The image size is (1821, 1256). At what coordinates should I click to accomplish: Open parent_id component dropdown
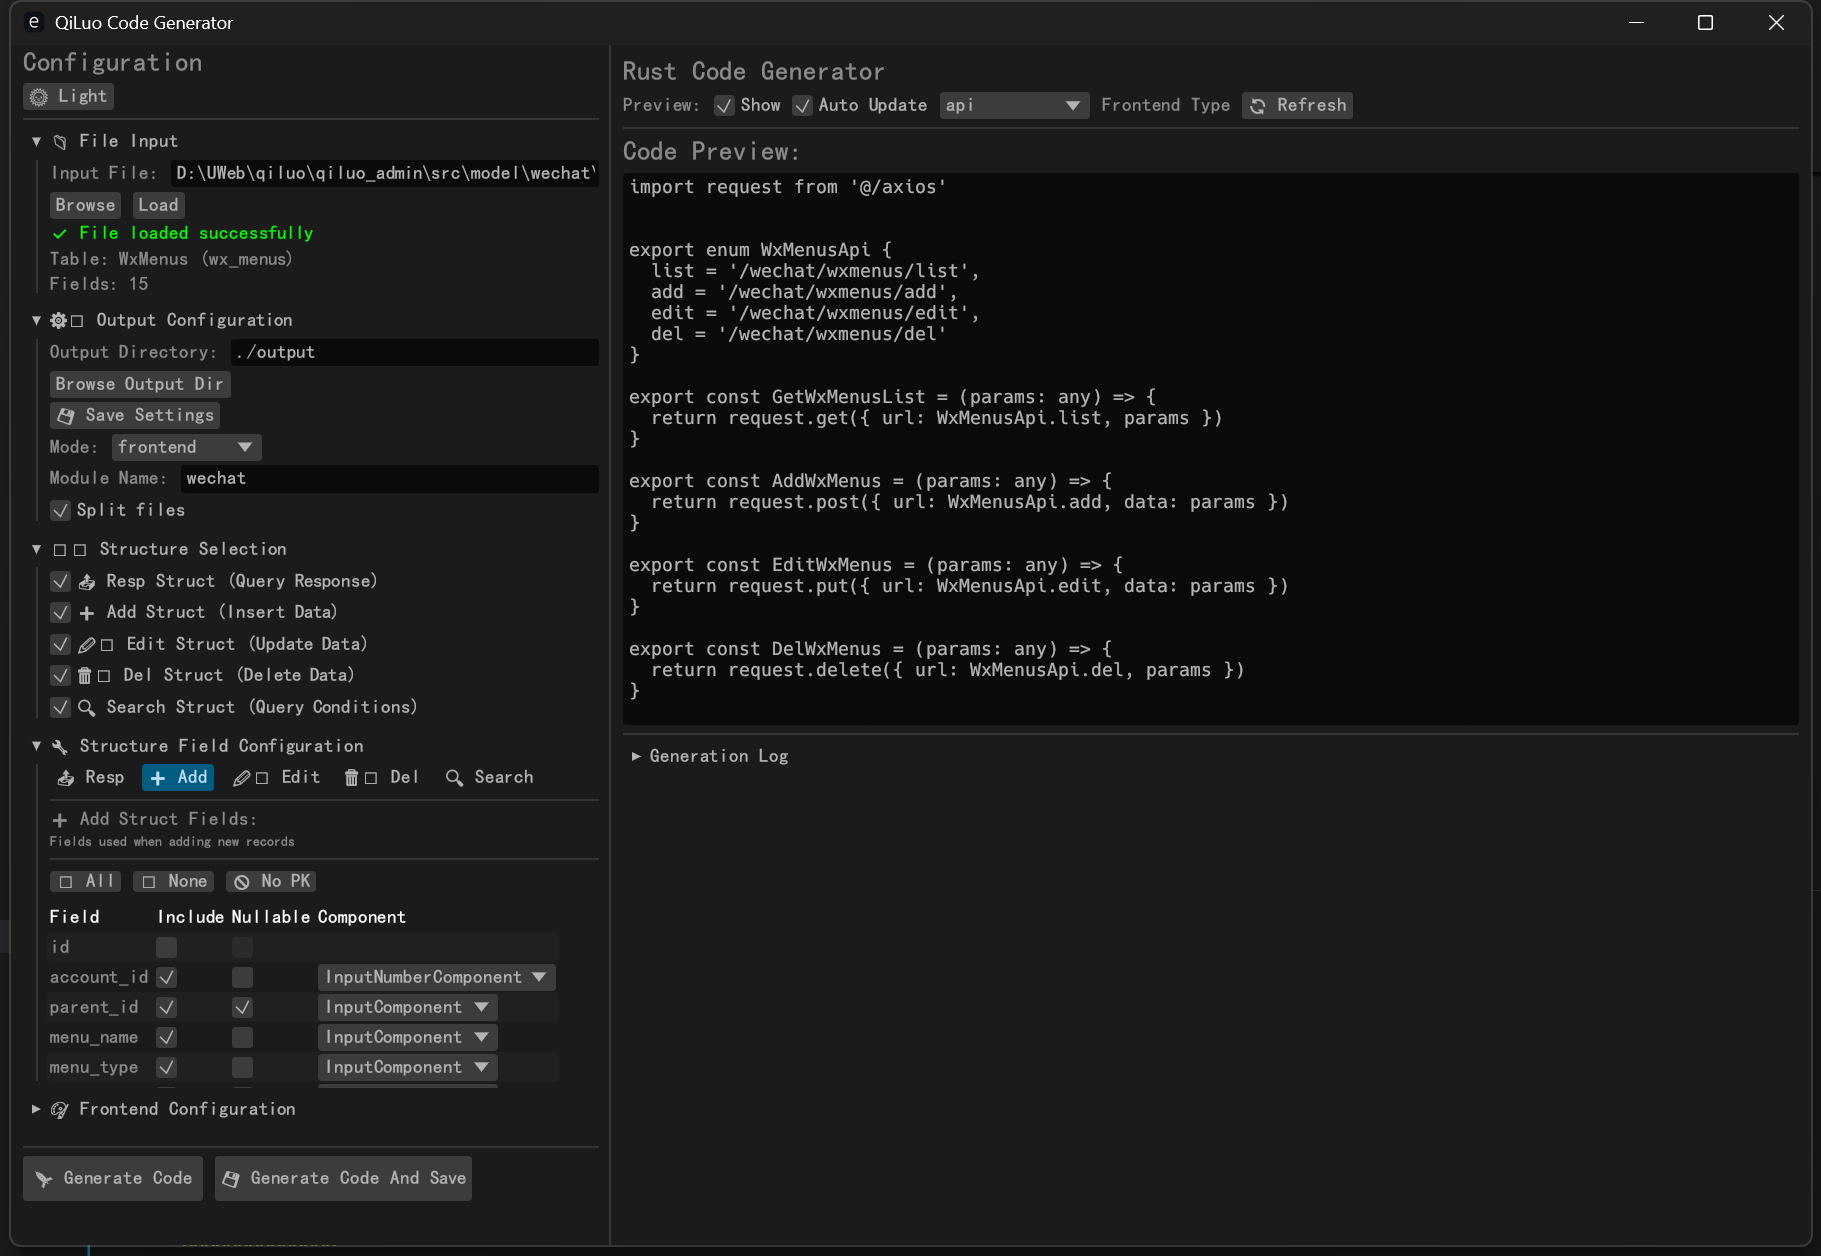tap(408, 1008)
